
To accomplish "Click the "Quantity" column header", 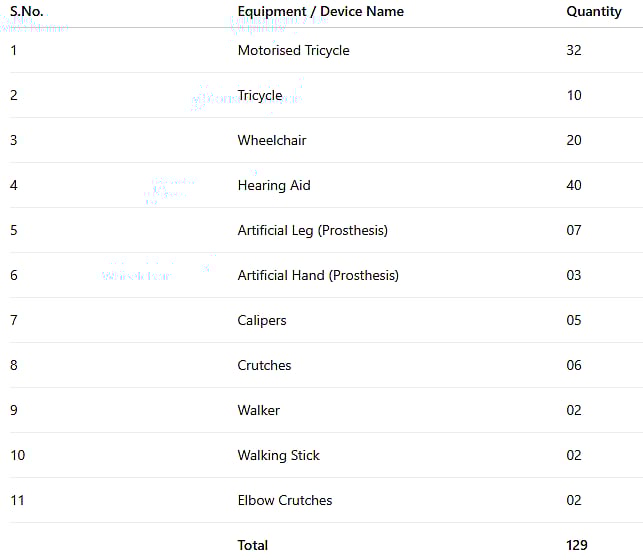I will [593, 11].
